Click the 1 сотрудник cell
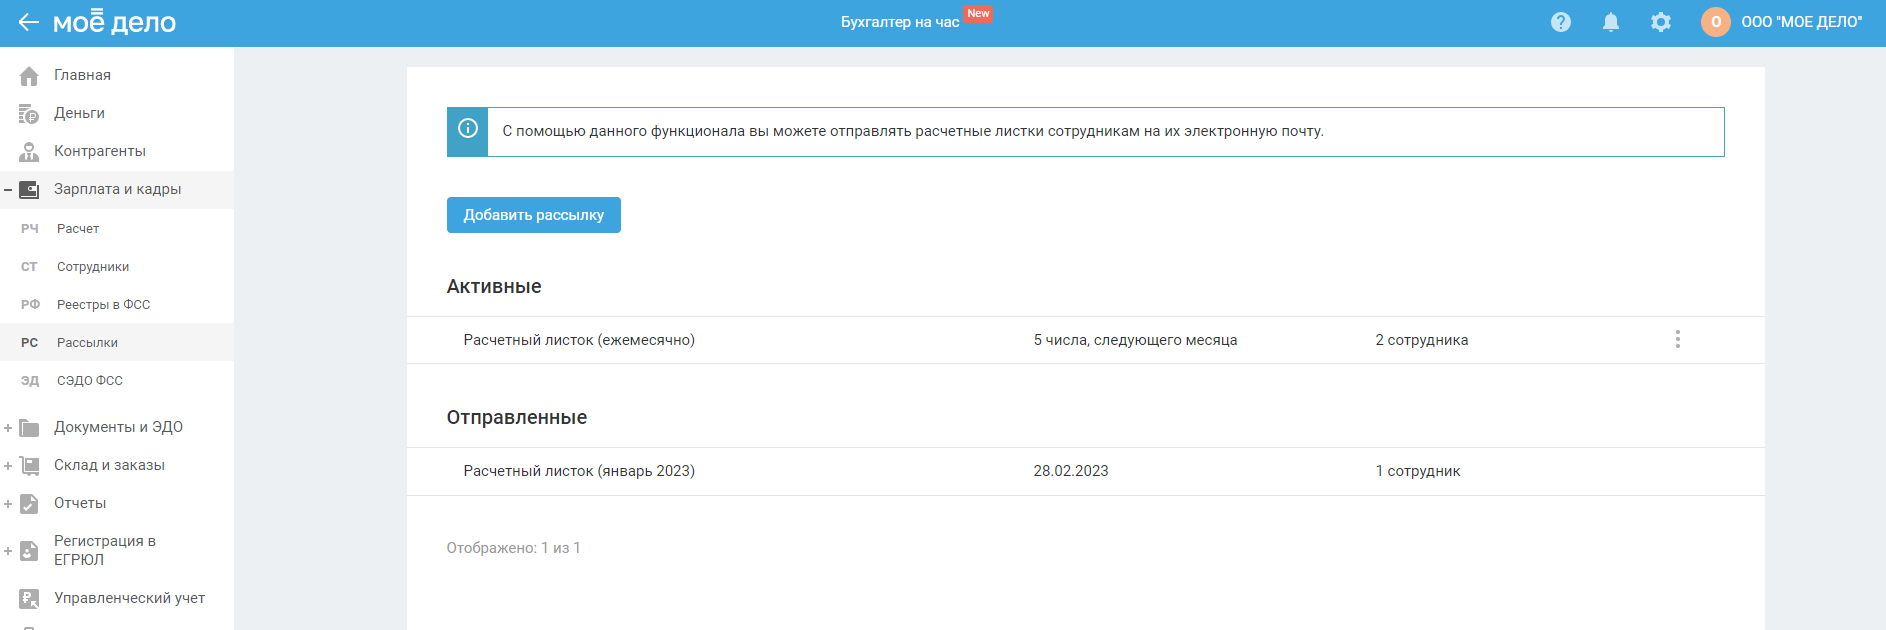Image resolution: width=1886 pixels, height=630 pixels. [1418, 471]
